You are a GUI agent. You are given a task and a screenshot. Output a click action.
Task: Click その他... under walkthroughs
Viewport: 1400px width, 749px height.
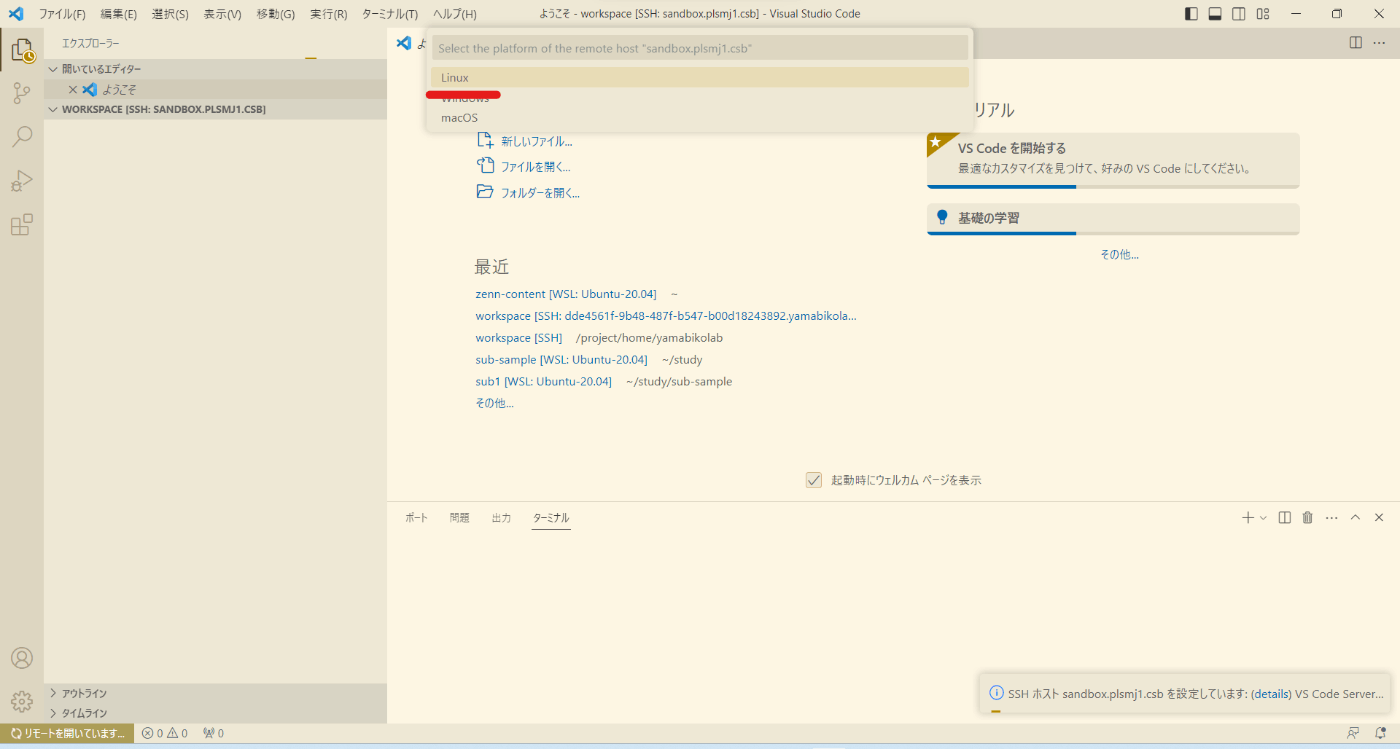[1119, 254]
